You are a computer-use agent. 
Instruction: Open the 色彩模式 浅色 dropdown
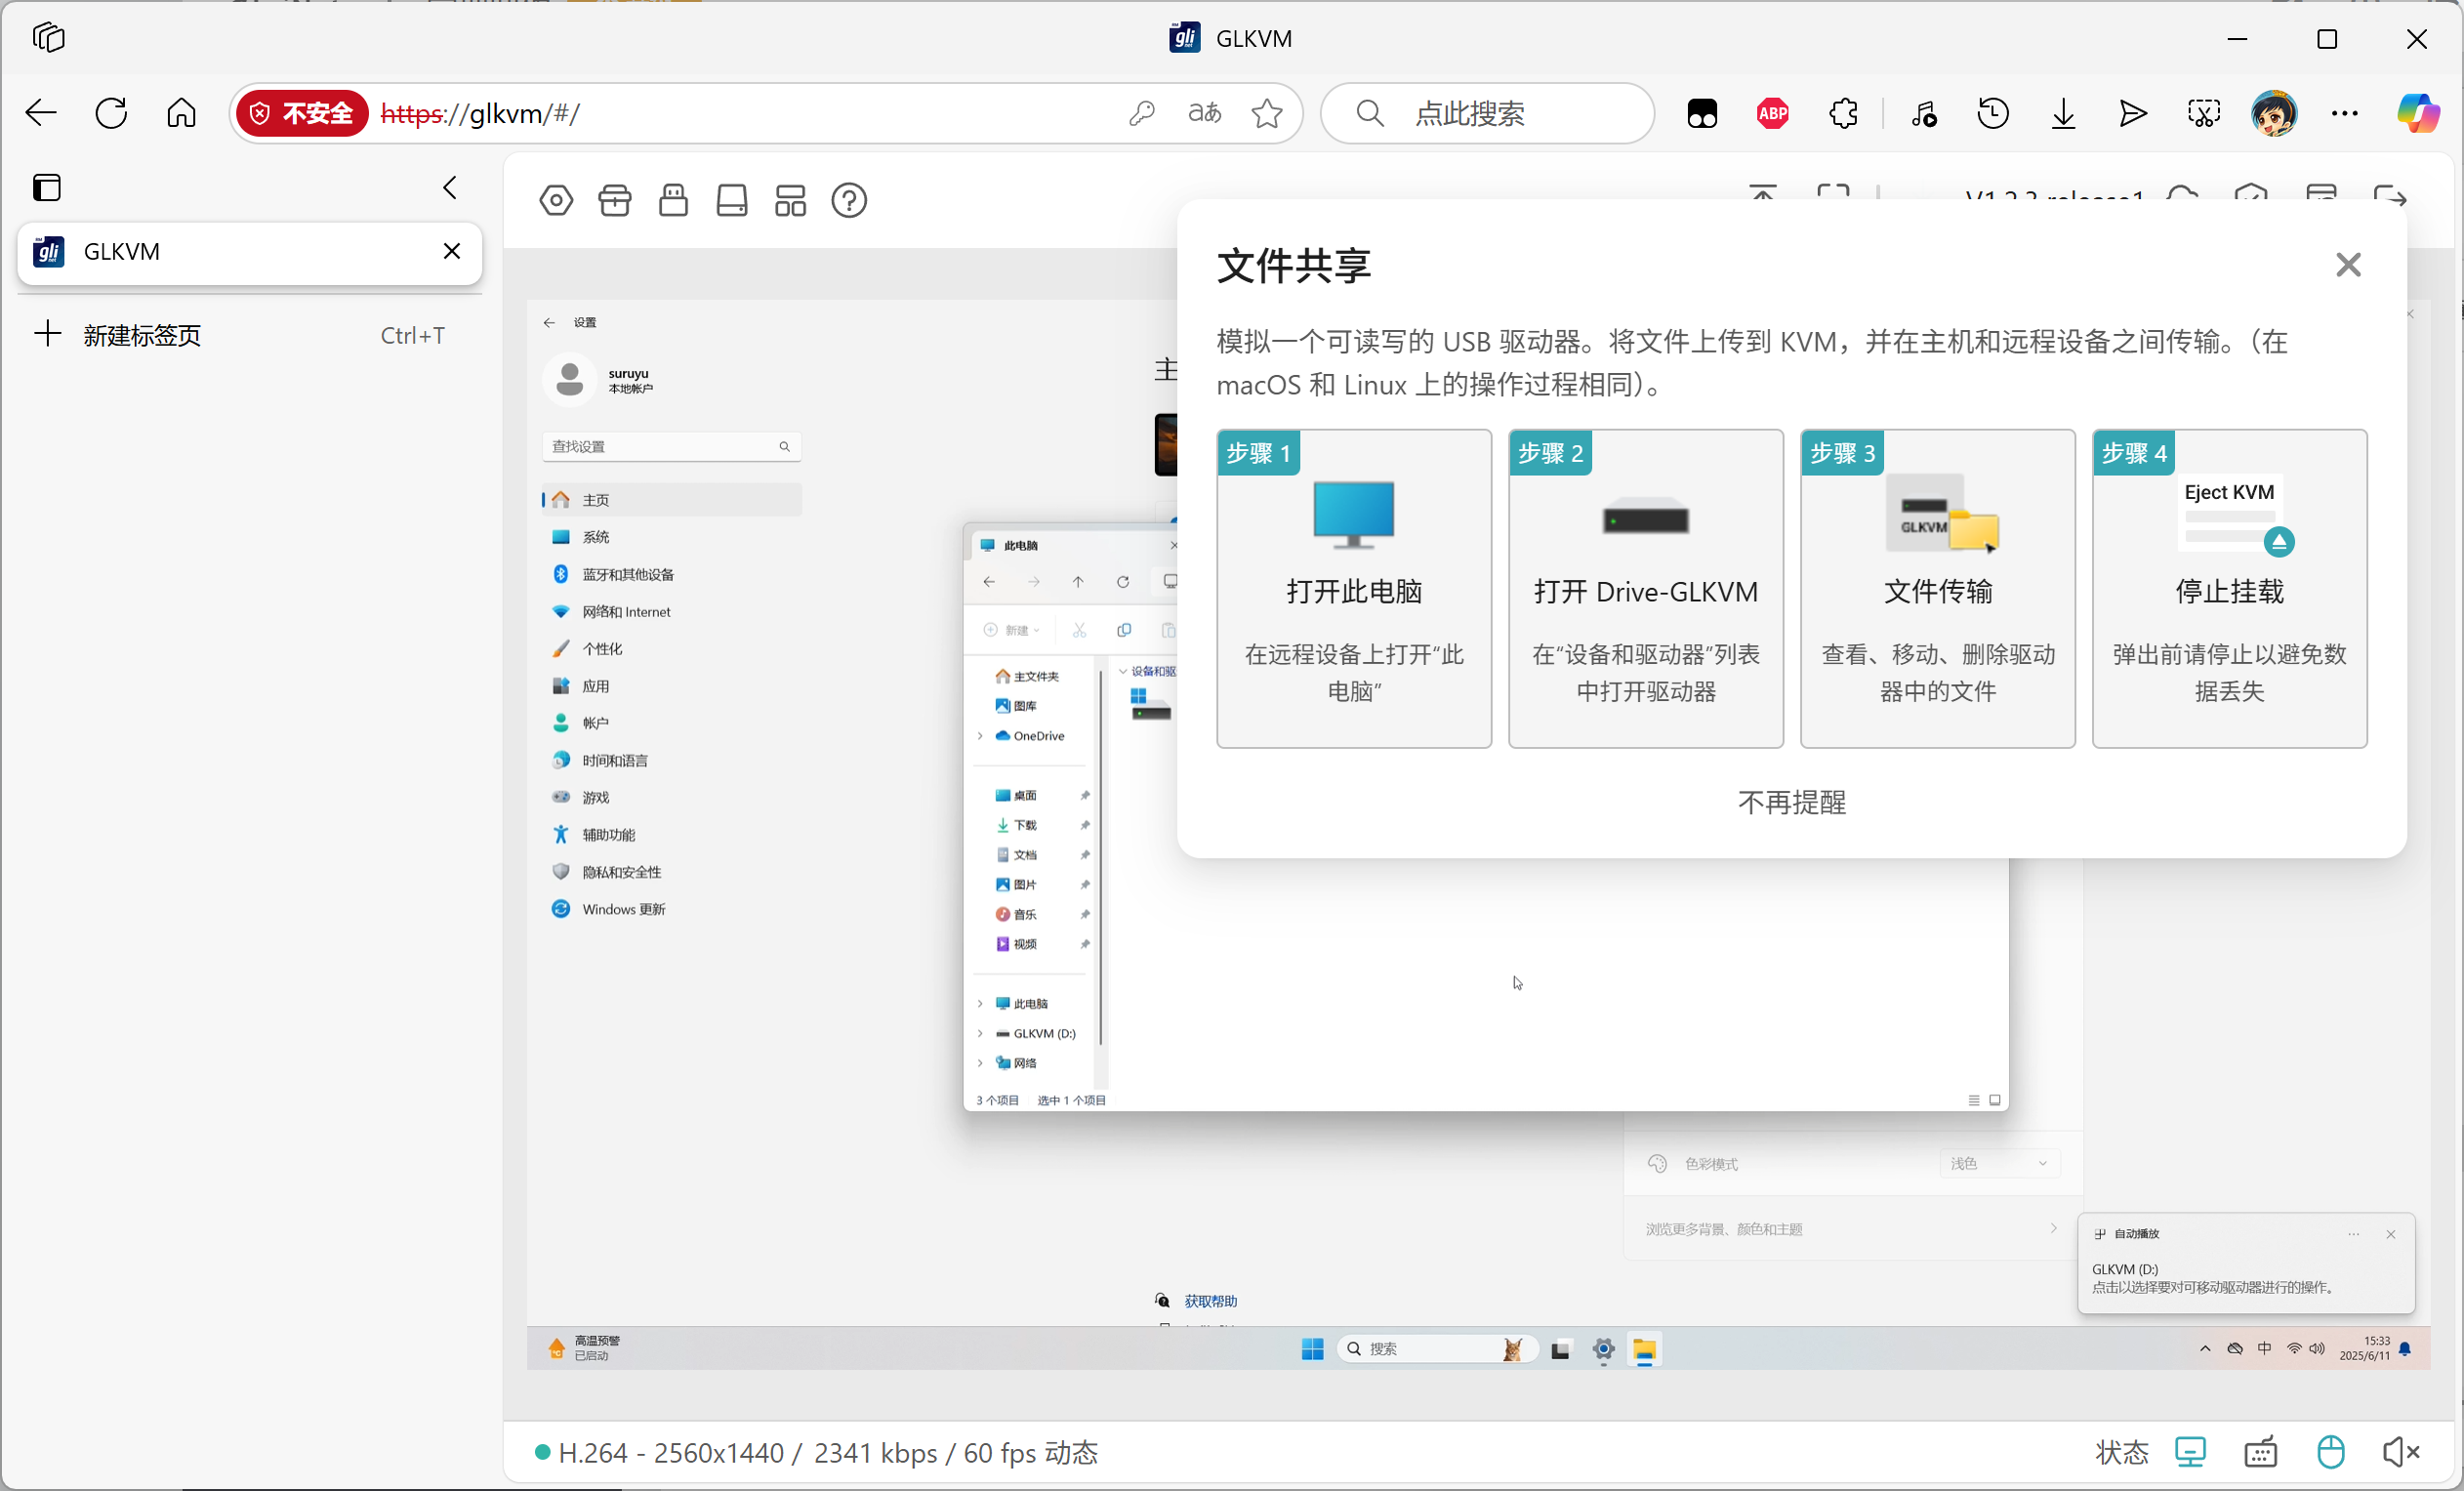pos(1998,1163)
